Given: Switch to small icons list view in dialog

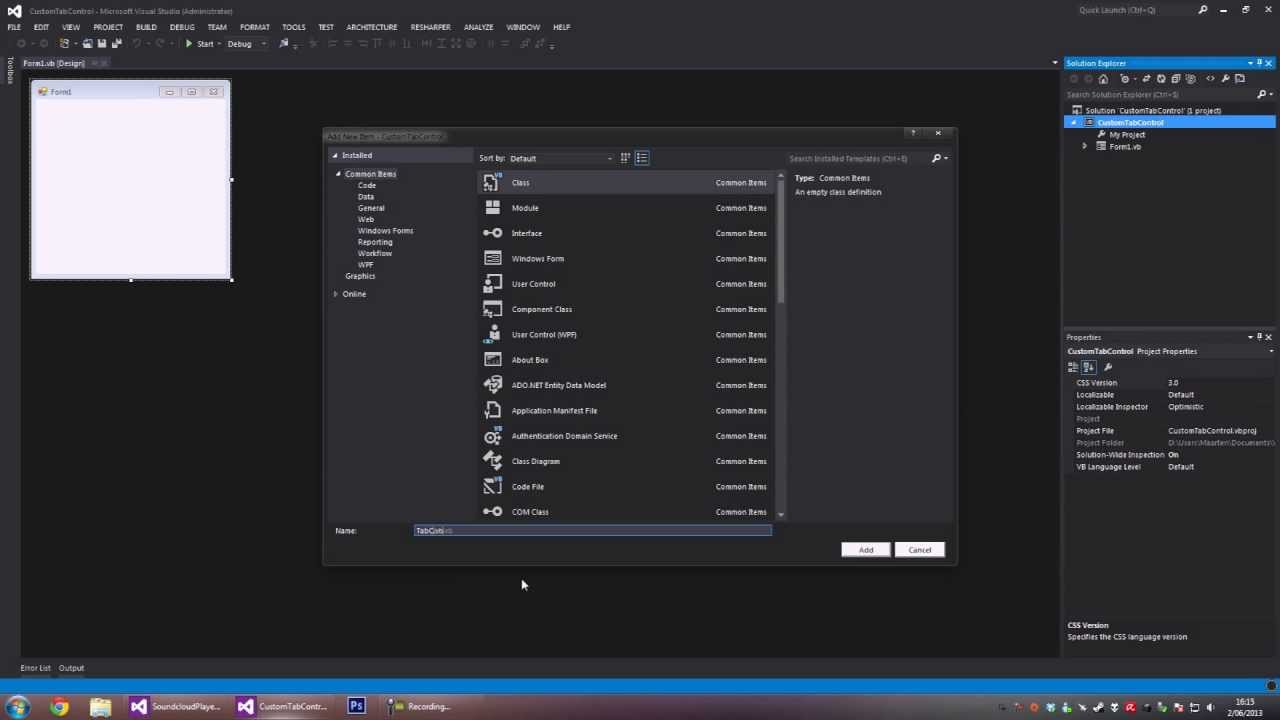Looking at the screenshot, I should 642,158.
